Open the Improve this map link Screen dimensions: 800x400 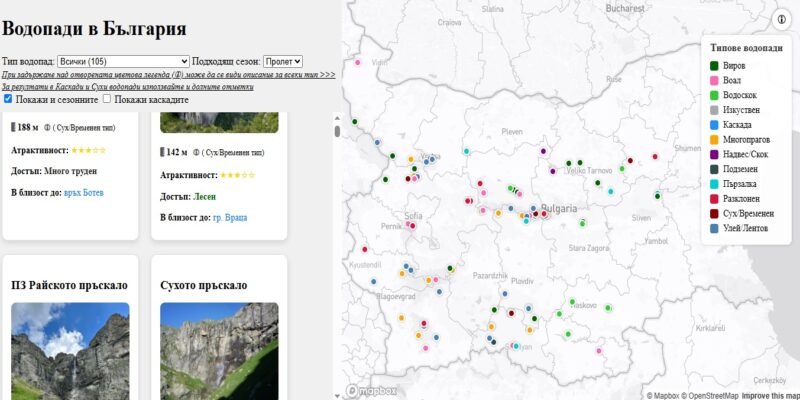770,395
